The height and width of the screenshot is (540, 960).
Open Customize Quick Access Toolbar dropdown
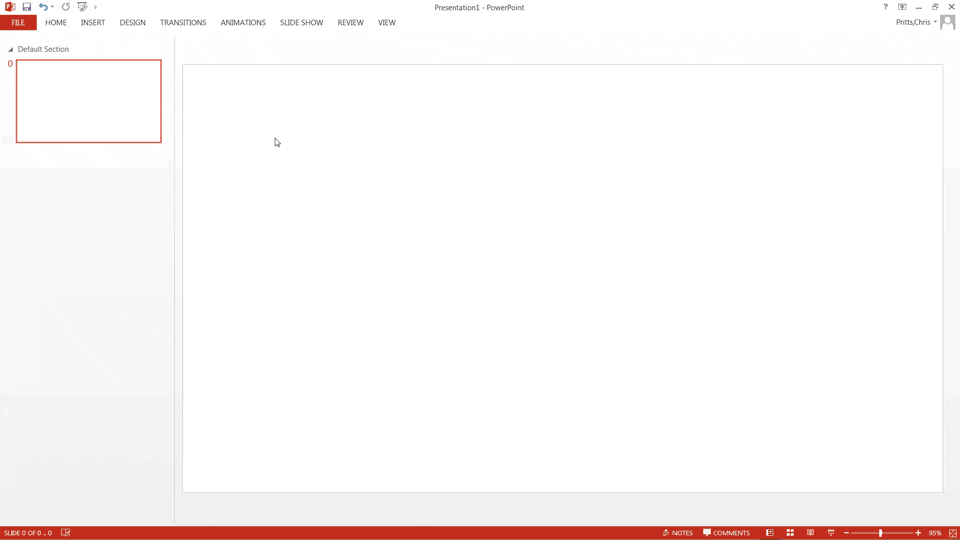coord(96,7)
